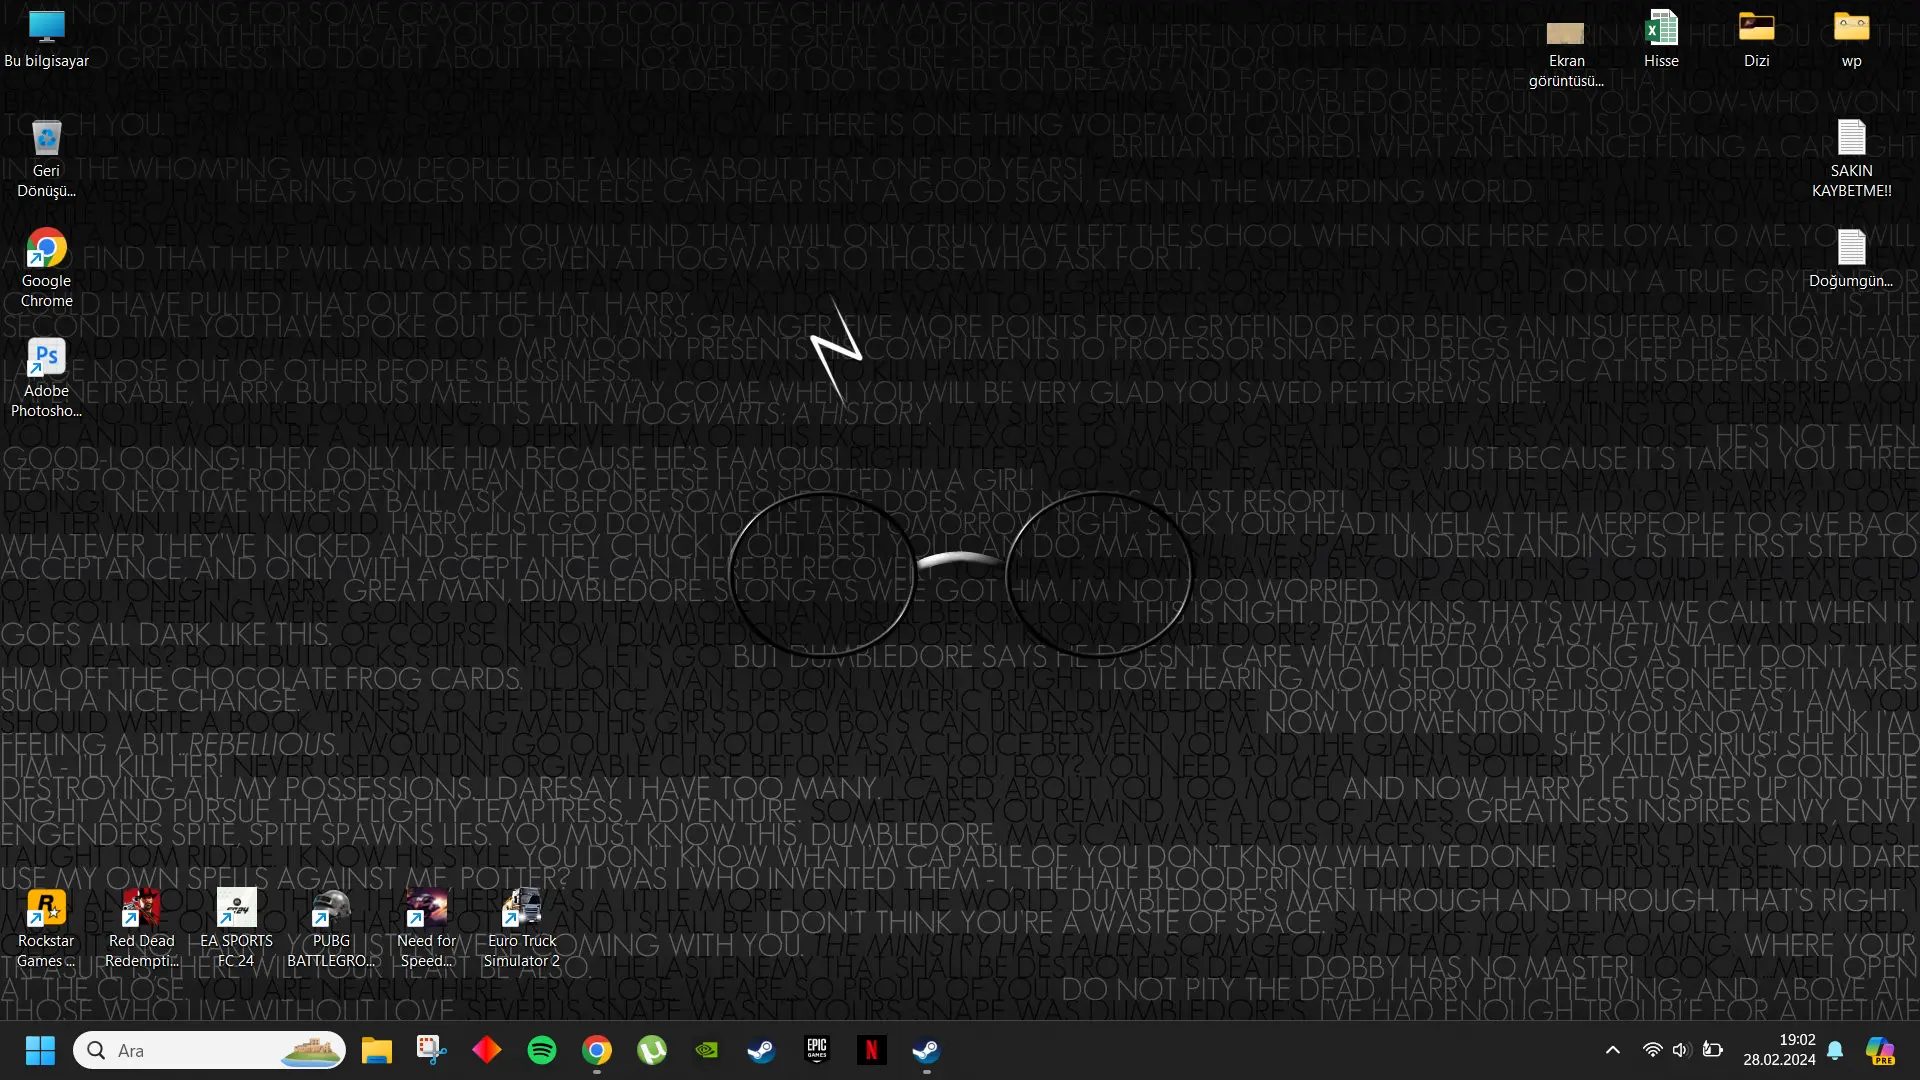The image size is (1920, 1080).
Task: Open the volume speaker control
Action: click(1681, 1050)
